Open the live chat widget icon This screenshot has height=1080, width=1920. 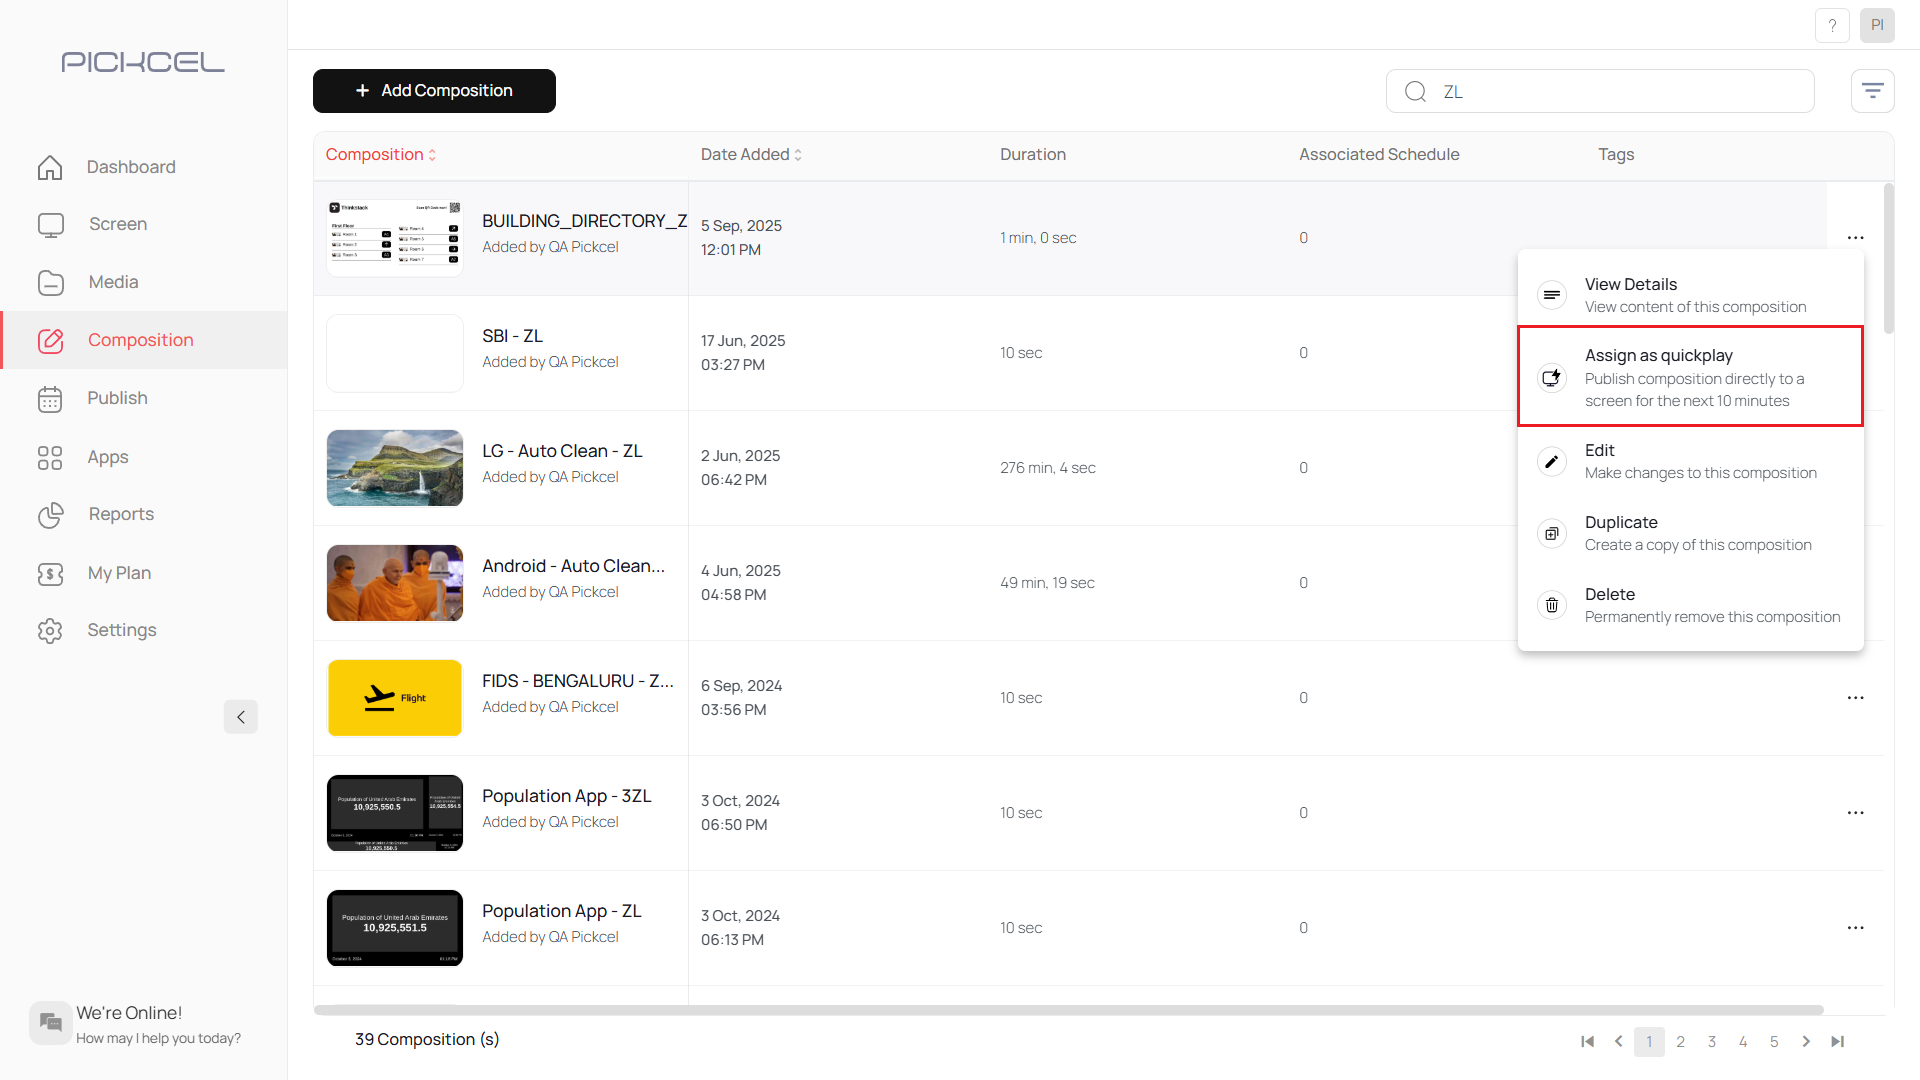pyautogui.click(x=50, y=1022)
